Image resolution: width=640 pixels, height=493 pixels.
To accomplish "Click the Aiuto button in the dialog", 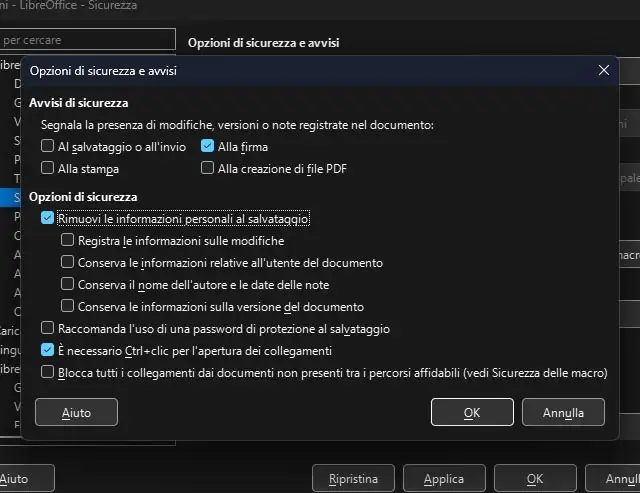I will coord(76,411).
